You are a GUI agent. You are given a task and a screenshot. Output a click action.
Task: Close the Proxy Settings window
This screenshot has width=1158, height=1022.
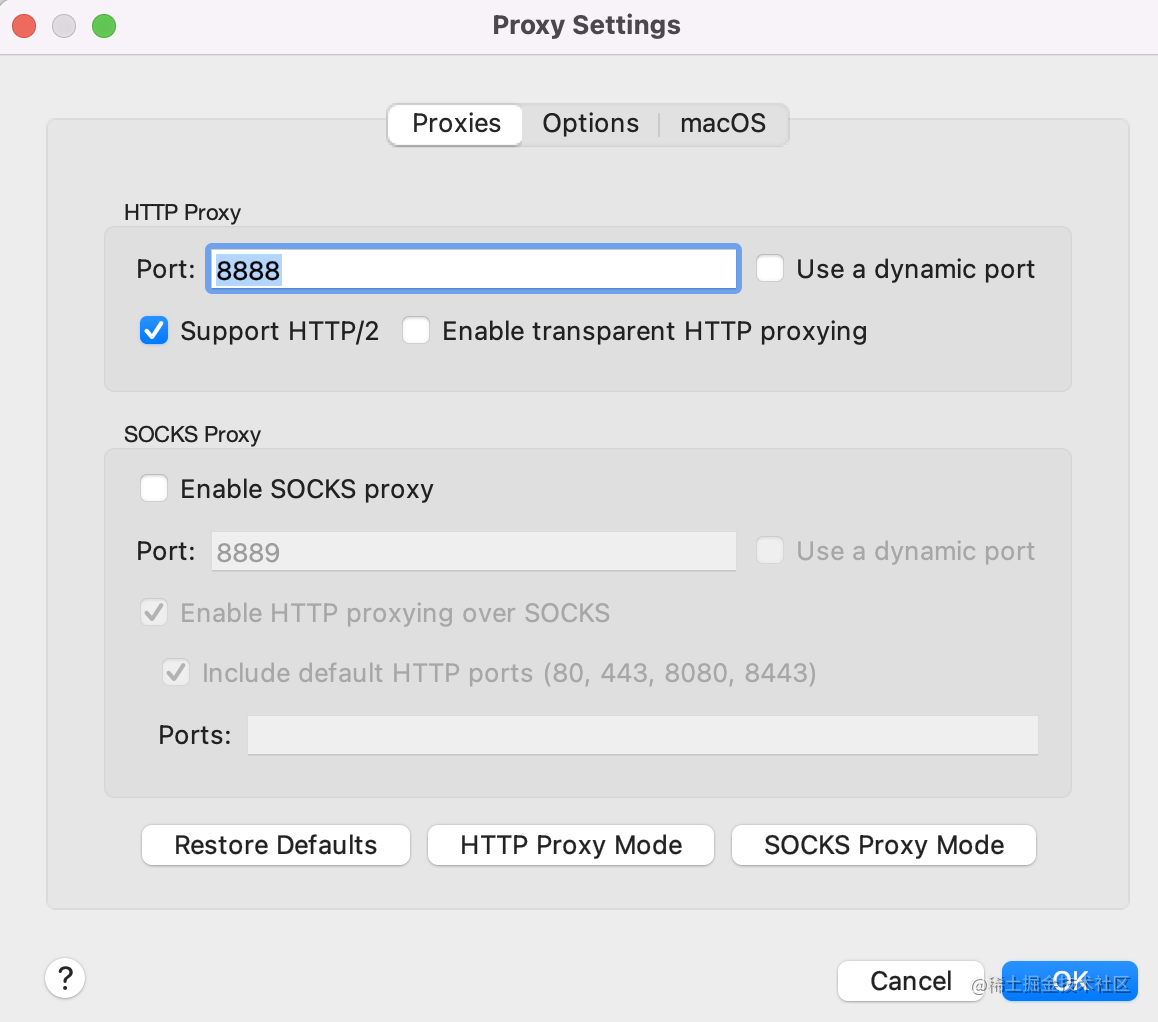(x=24, y=26)
